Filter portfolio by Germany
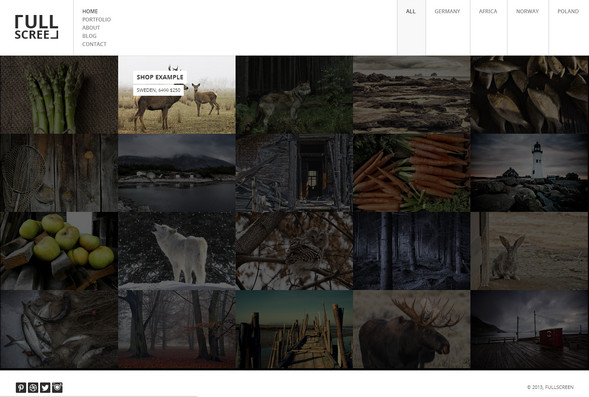The width and height of the screenshot is (589, 397). (447, 11)
